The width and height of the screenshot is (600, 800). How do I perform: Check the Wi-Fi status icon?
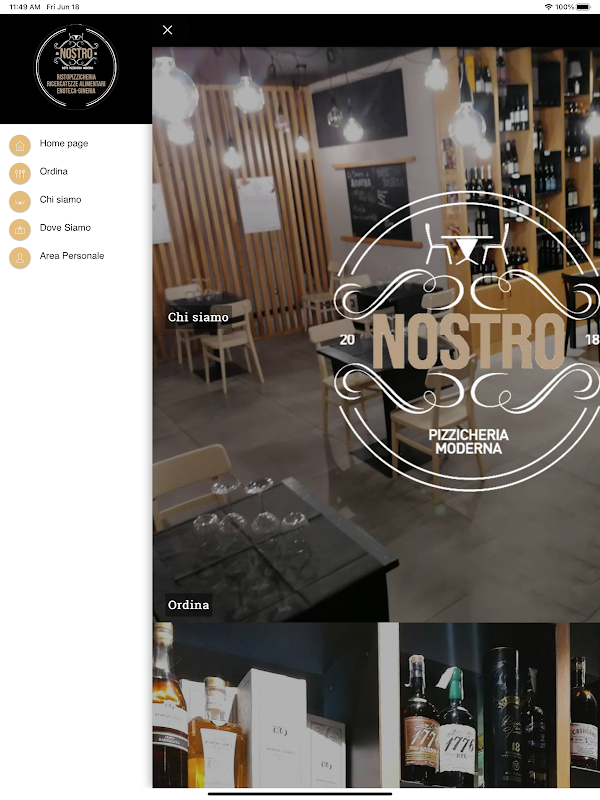coord(548,7)
